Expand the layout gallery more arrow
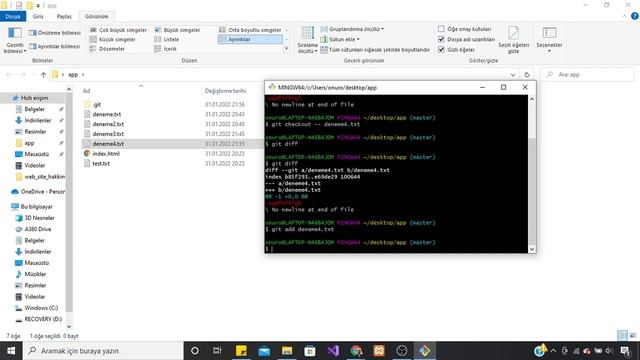This screenshot has width=640, height=360. 286,49
